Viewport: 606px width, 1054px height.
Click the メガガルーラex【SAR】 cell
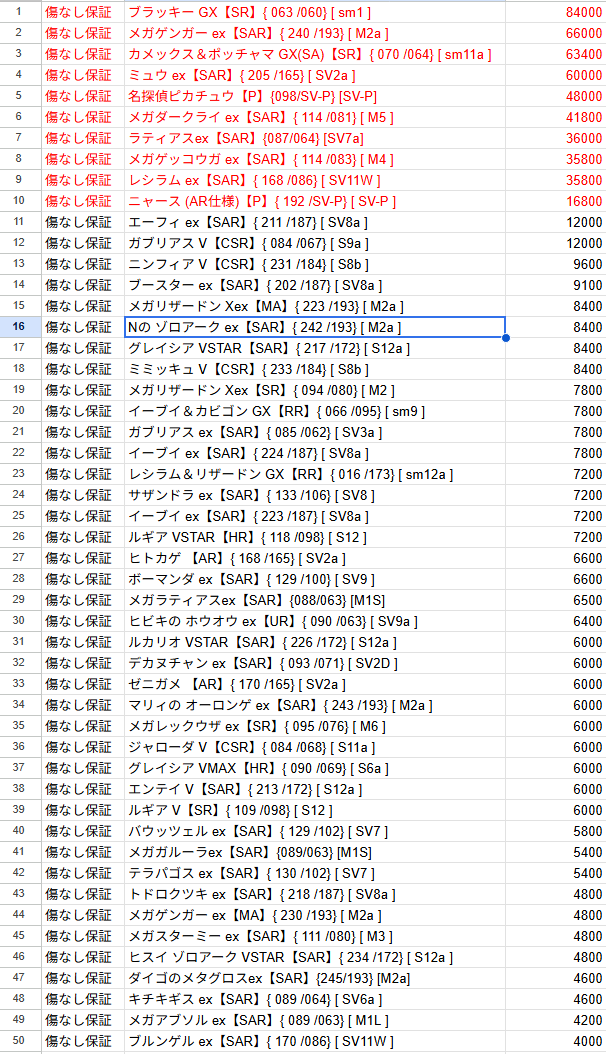[314, 852]
